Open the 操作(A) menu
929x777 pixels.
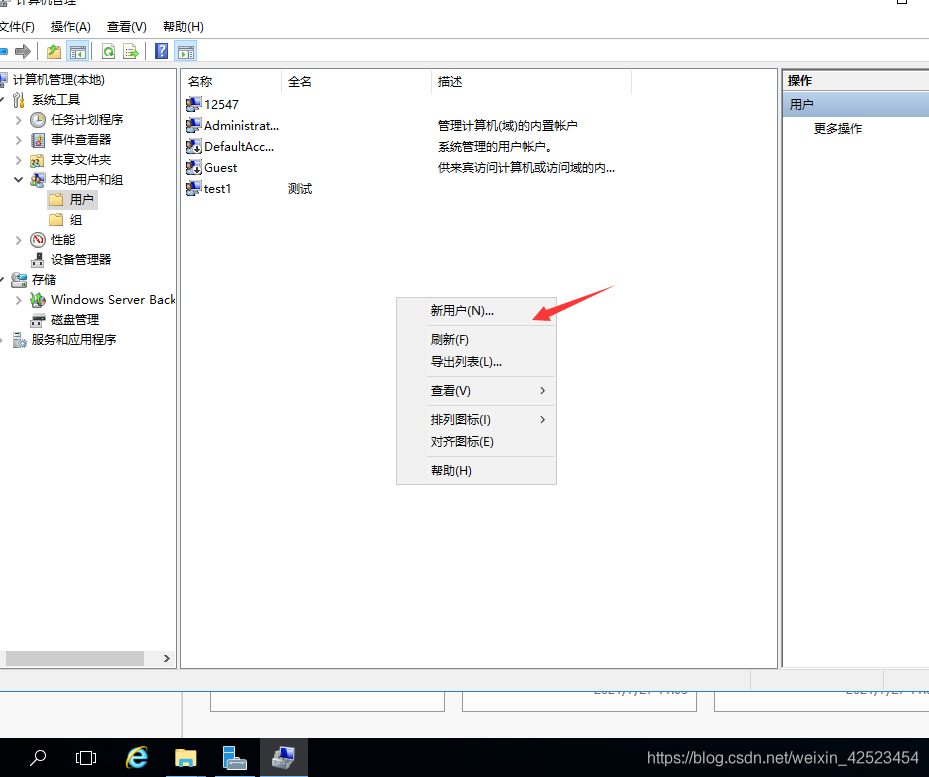point(70,26)
